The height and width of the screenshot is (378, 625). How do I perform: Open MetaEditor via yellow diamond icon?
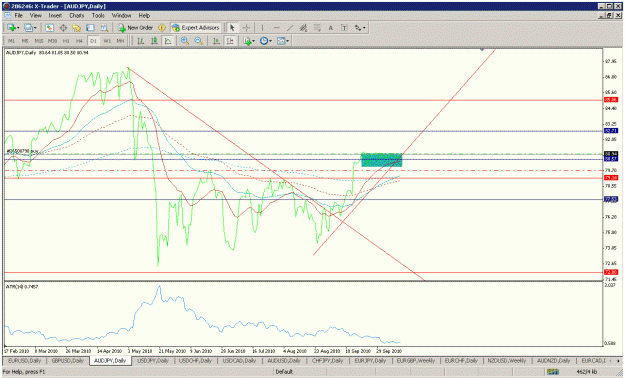(x=162, y=28)
